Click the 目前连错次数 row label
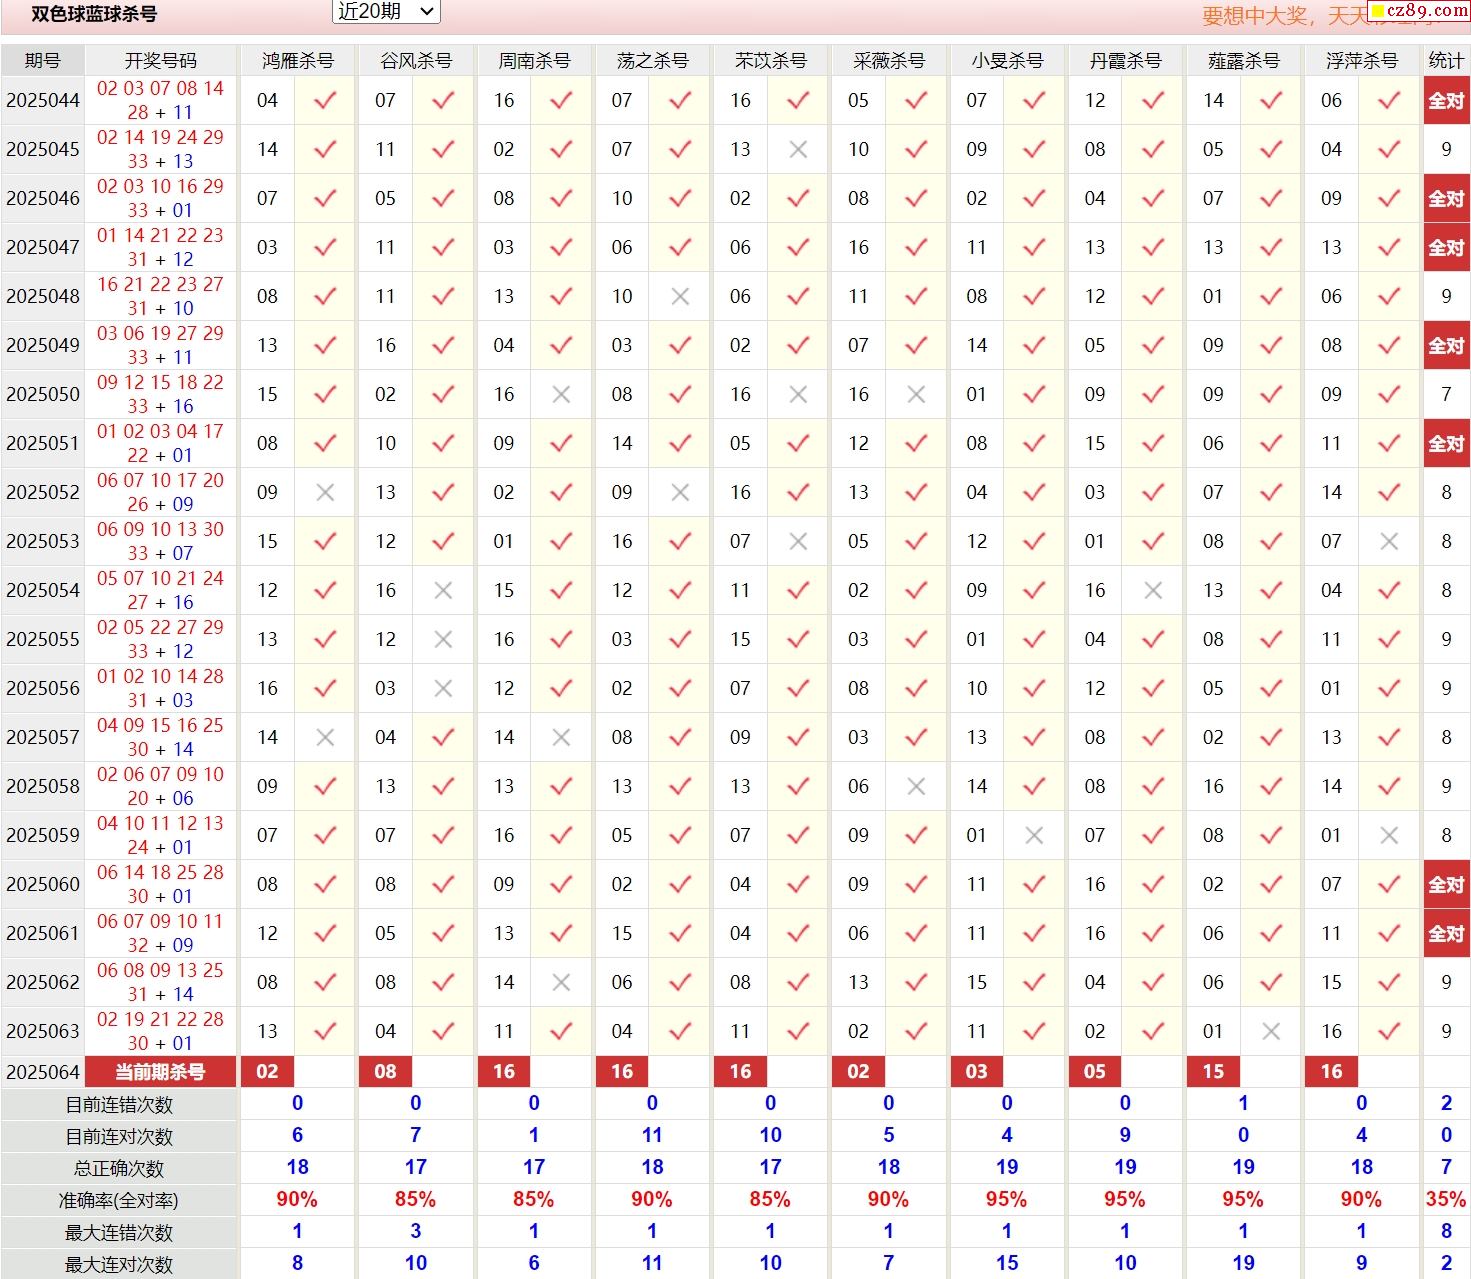 tap(119, 1105)
